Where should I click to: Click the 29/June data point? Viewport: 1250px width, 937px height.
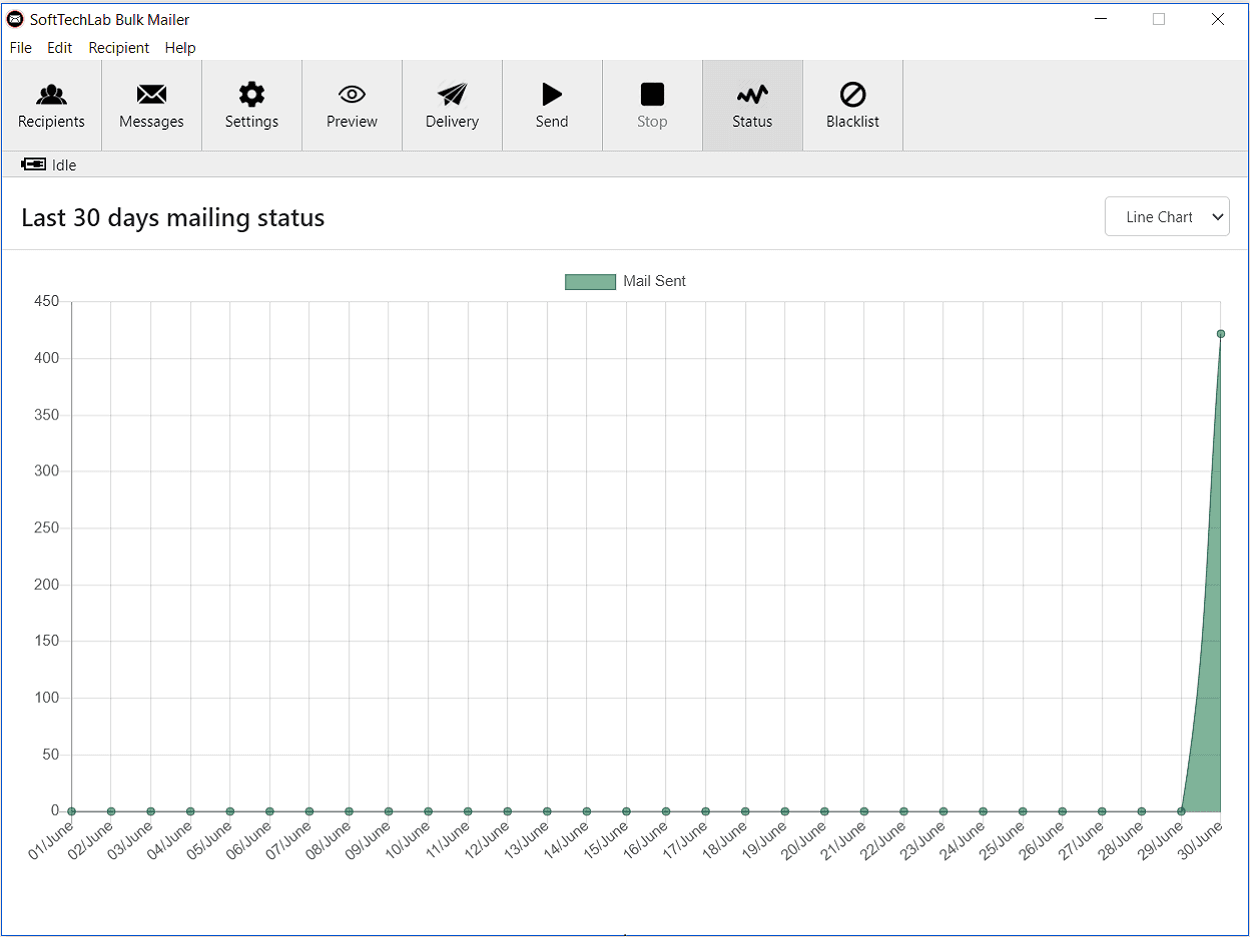tap(1181, 811)
